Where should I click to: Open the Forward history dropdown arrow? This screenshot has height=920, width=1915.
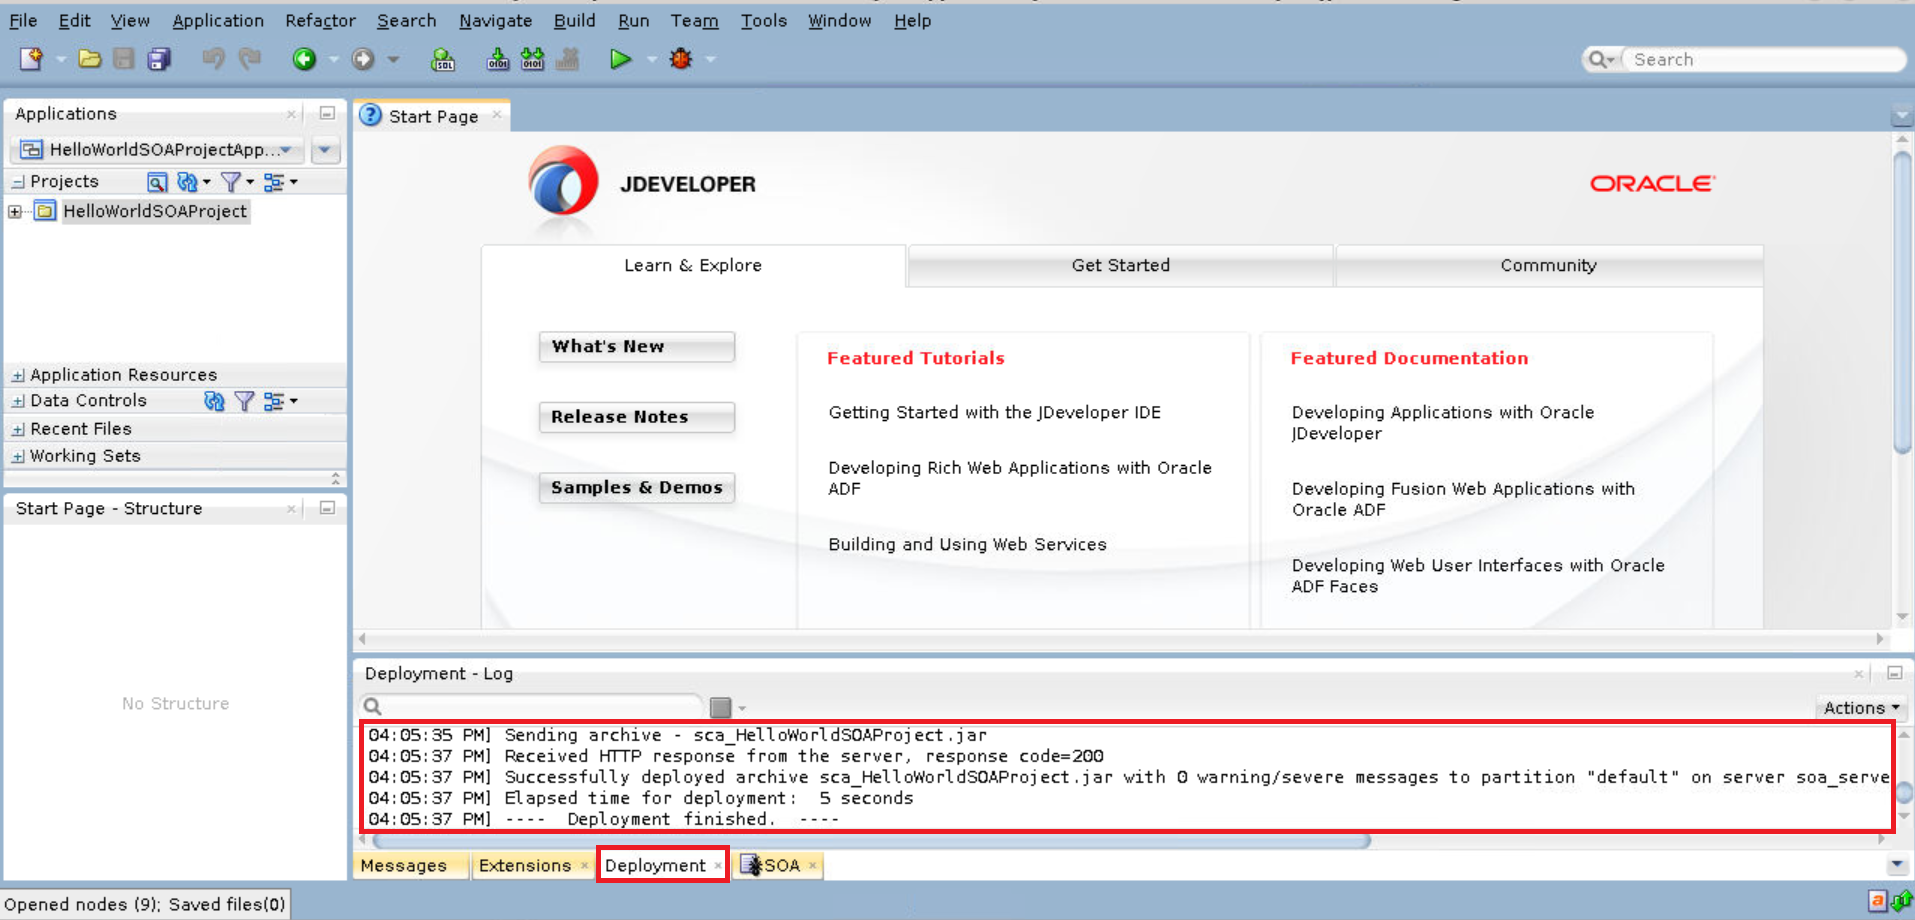(x=393, y=60)
